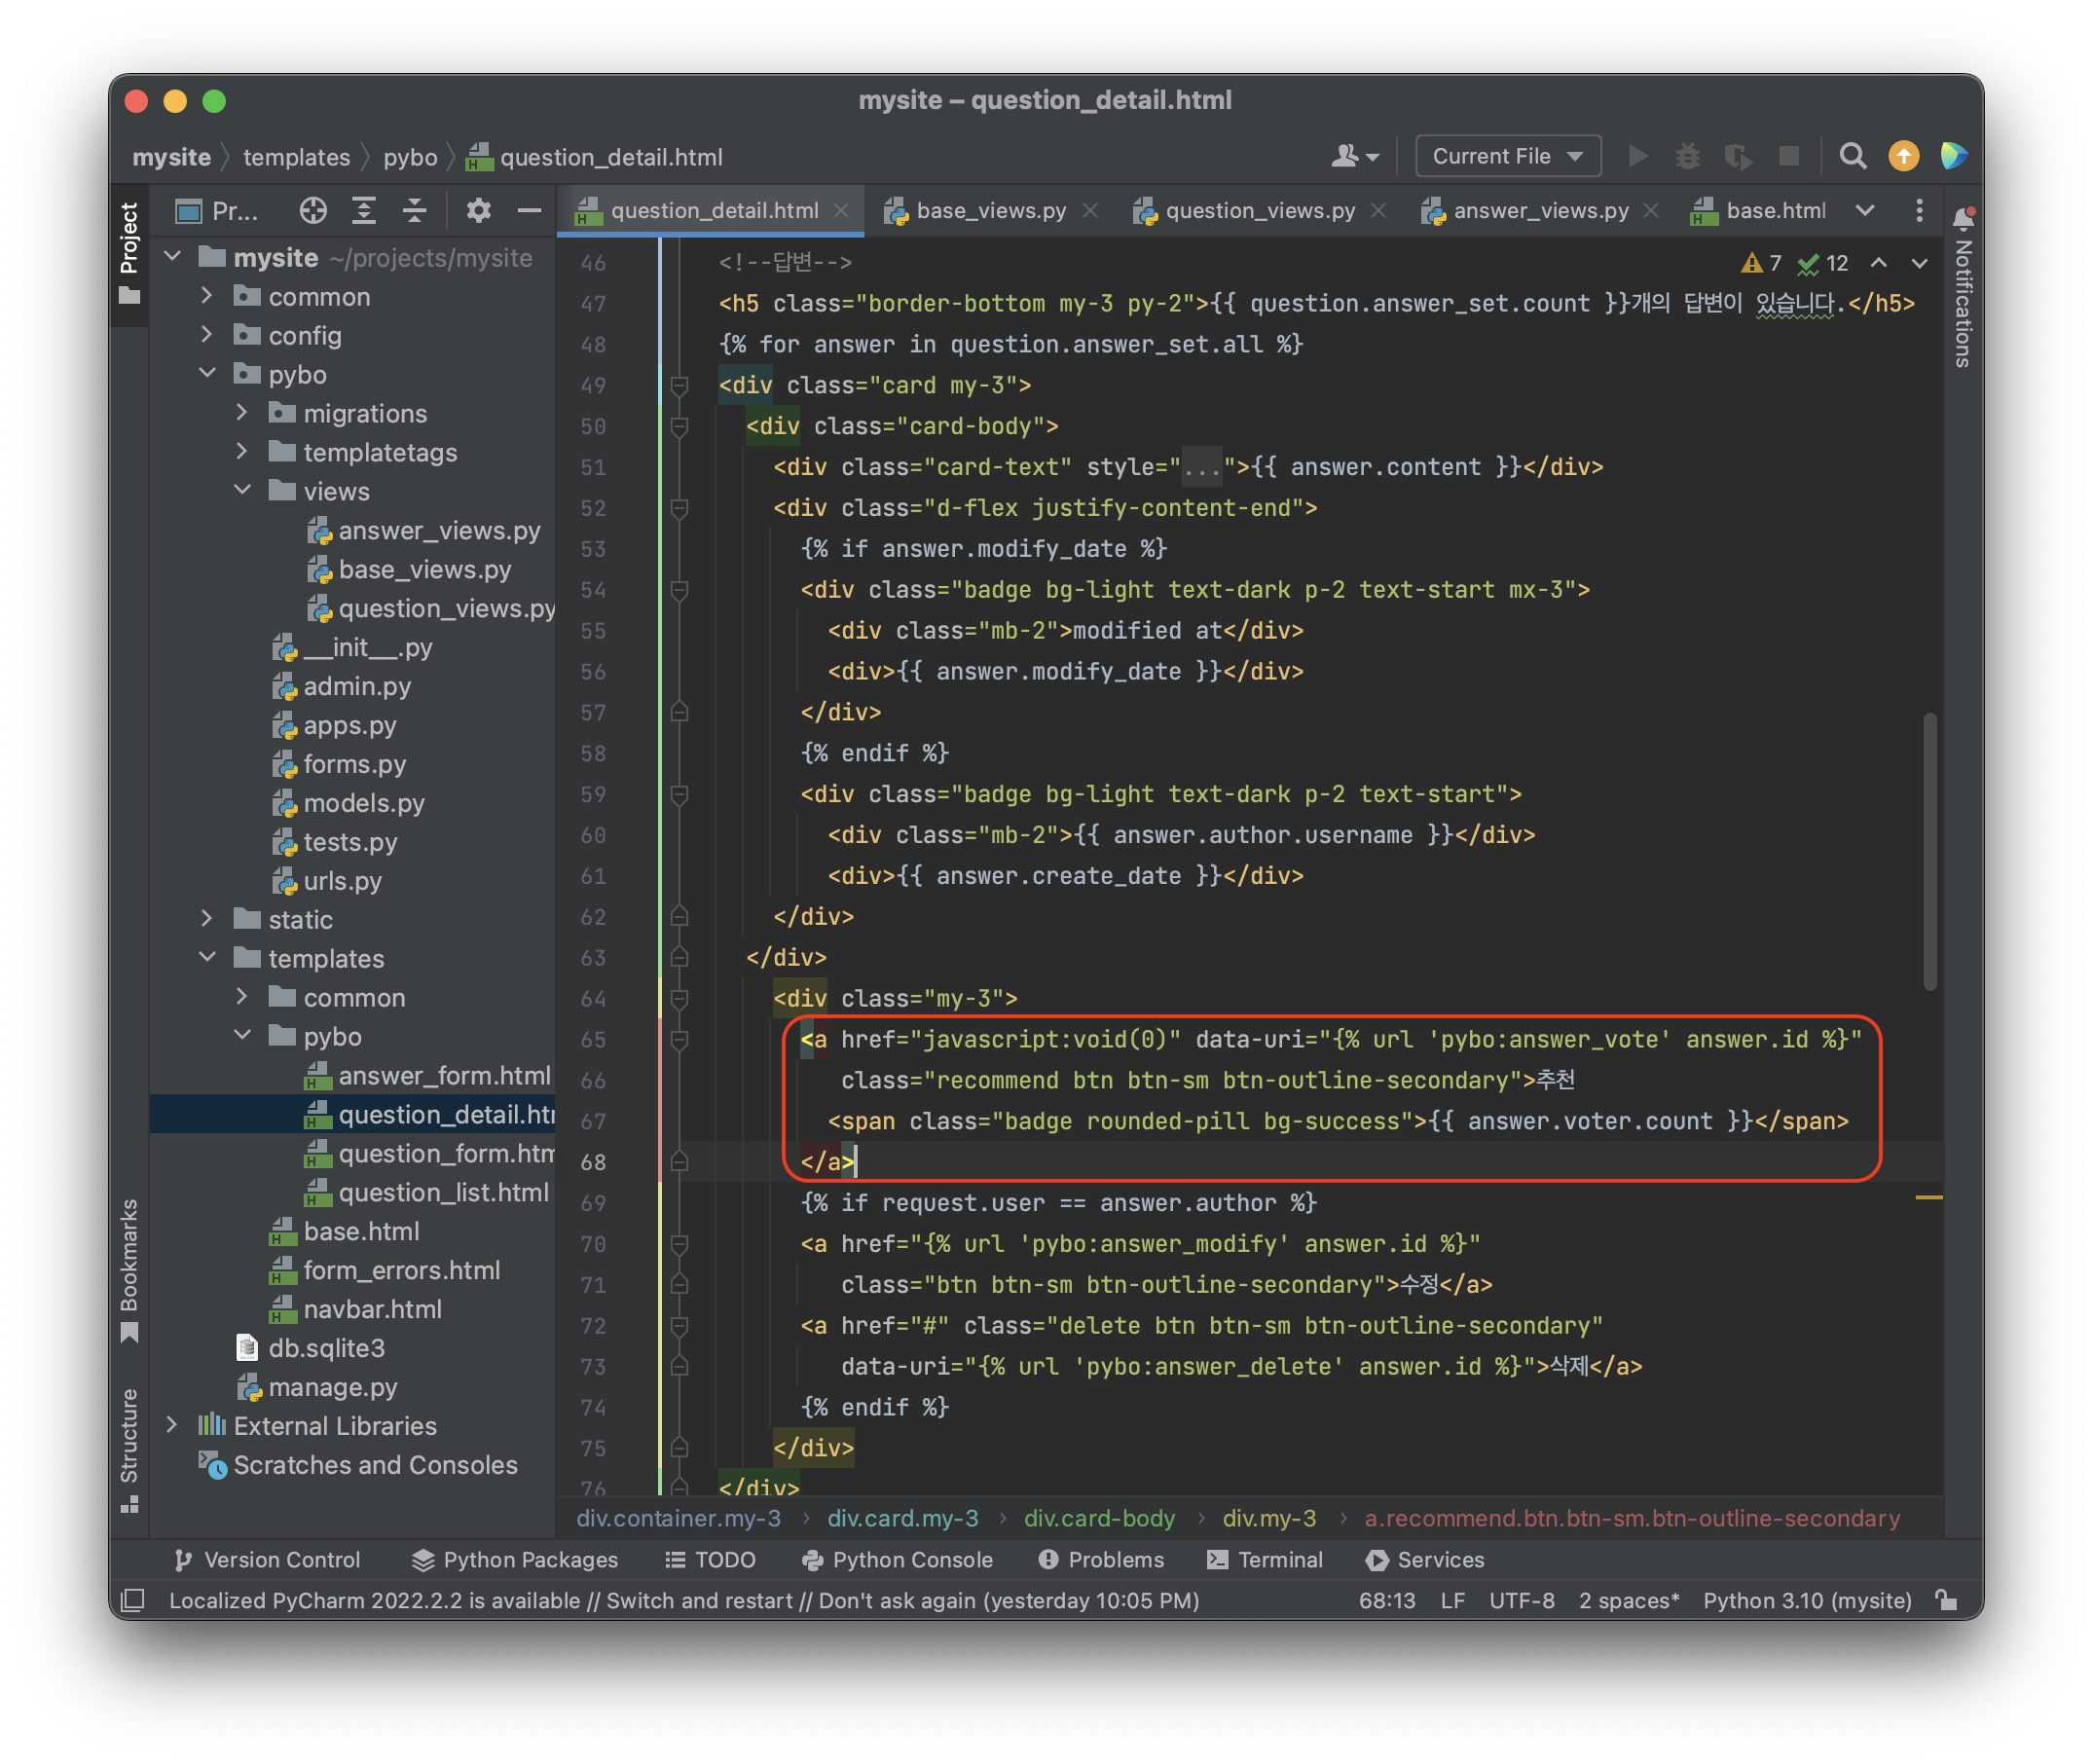Image resolution: width=2093 pixels, height=1764 pixels.
Task: Collapse the views folder in the project tree
Action: pyautogui.click(x=242, y=491)
